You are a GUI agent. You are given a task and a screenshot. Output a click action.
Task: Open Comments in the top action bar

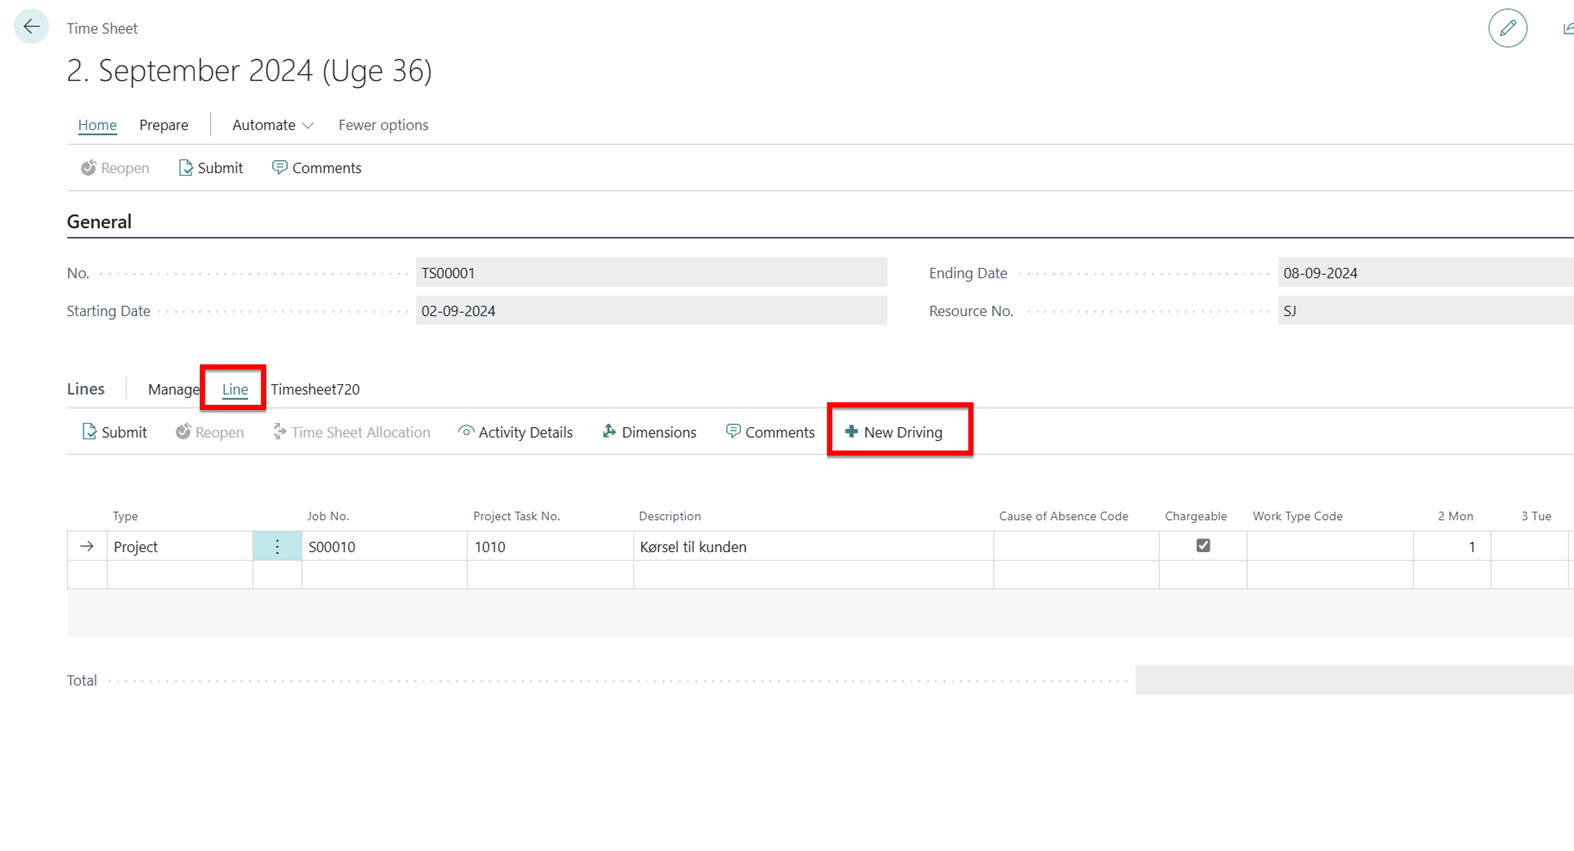point(316,168)
